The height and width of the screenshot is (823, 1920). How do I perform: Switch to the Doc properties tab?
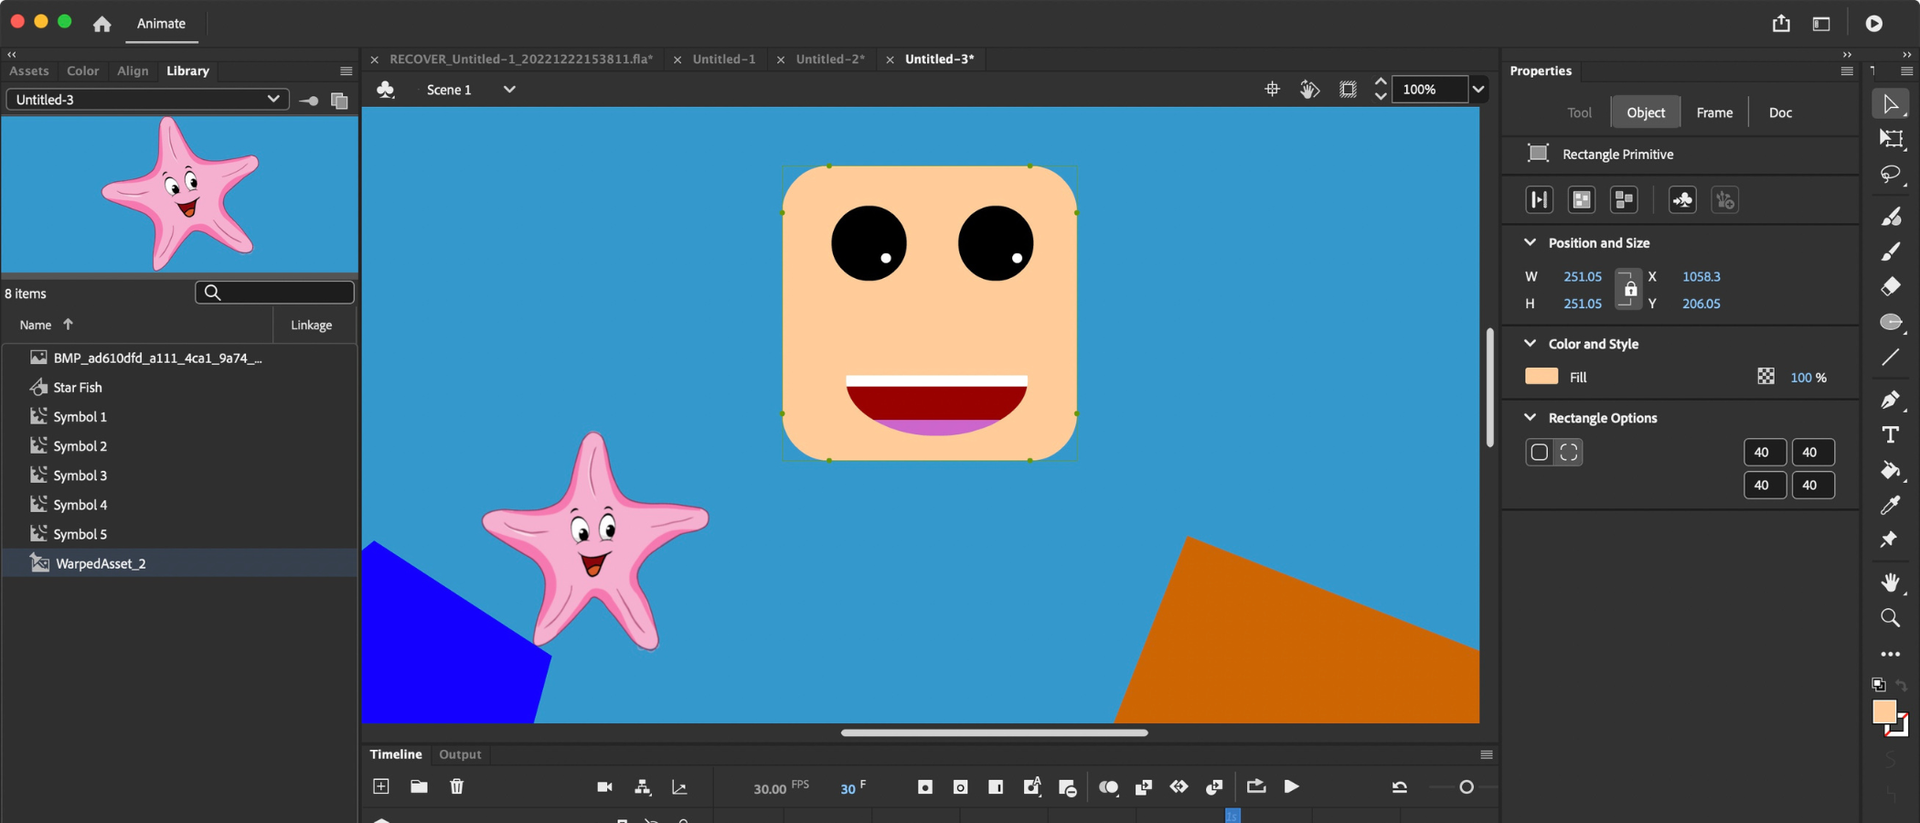coord(1780,112)
